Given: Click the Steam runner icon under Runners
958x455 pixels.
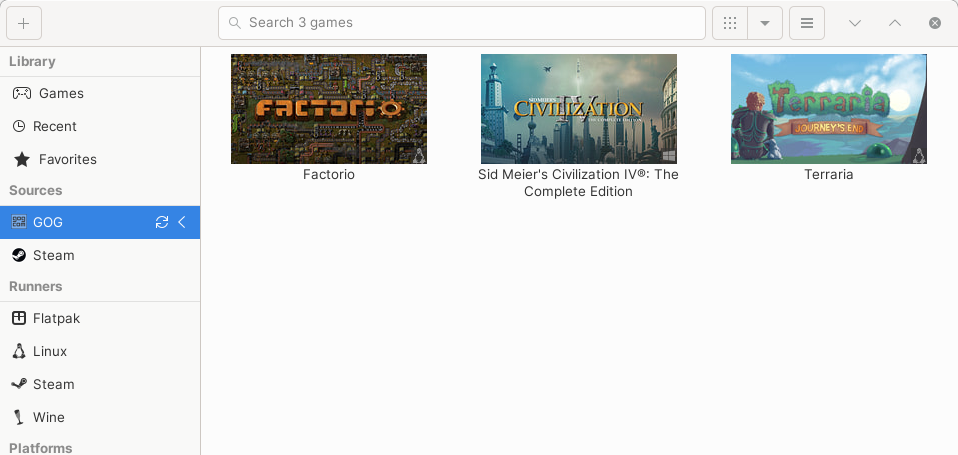Looking at the screenshot, I should [x=19, y=384].
